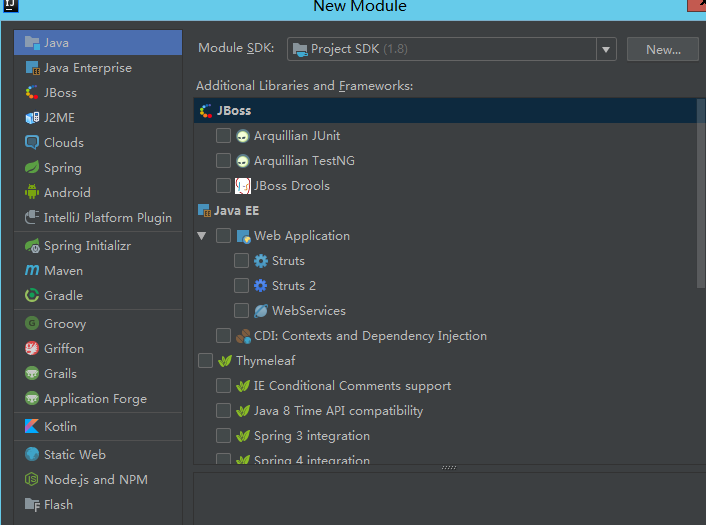Click 'Spring 3 integration' label text

pyautogui.click(x=312, y=436)
